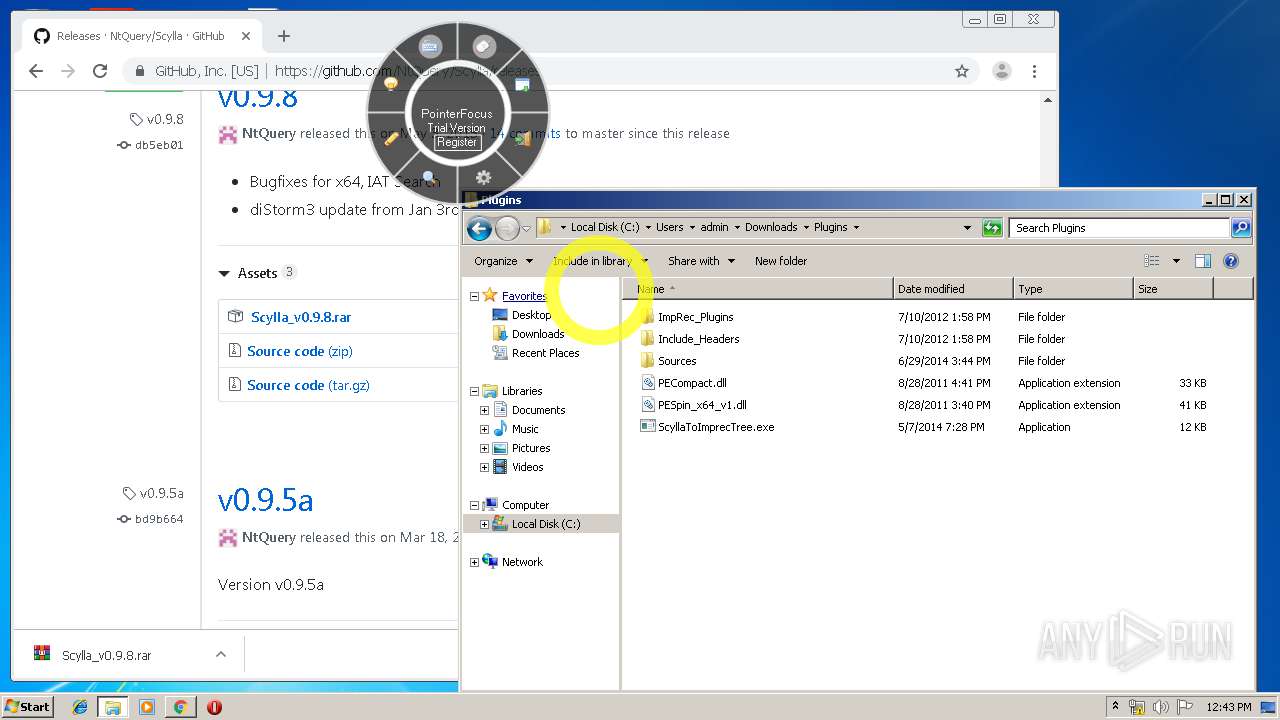Click the Change your view icon
This screenshot has width=1280, height=720.
1152,261
